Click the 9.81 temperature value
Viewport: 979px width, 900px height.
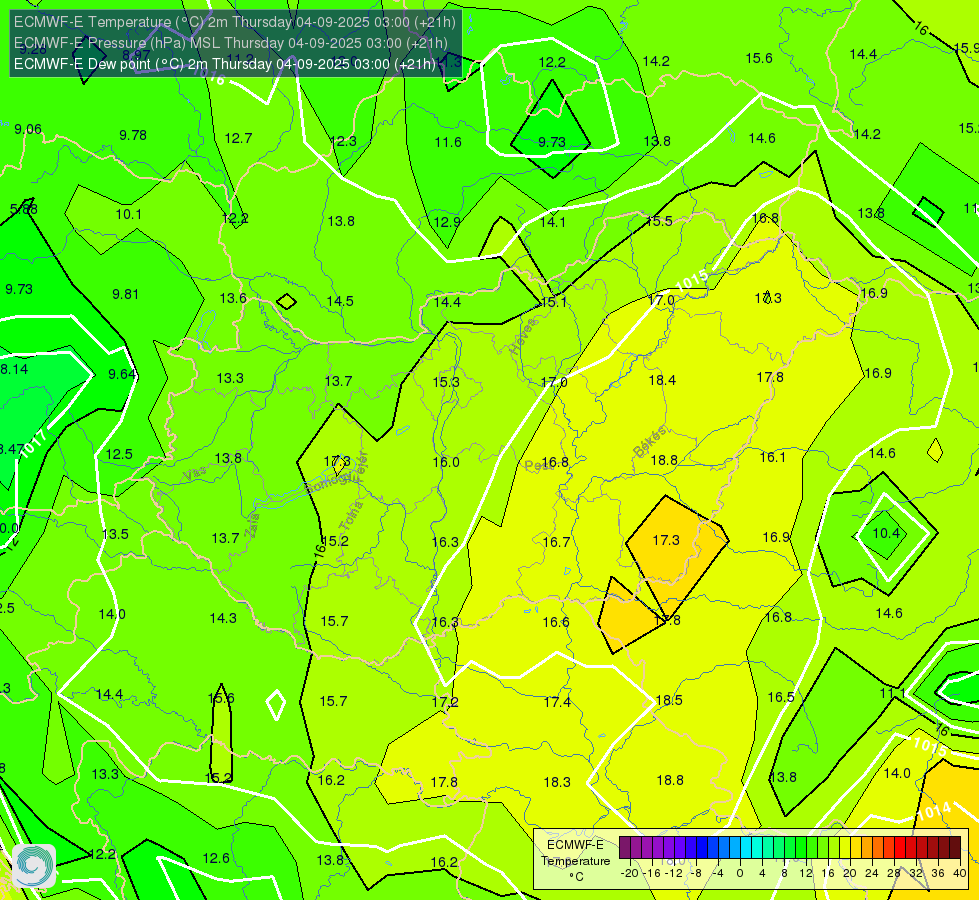tap(125, 294)
